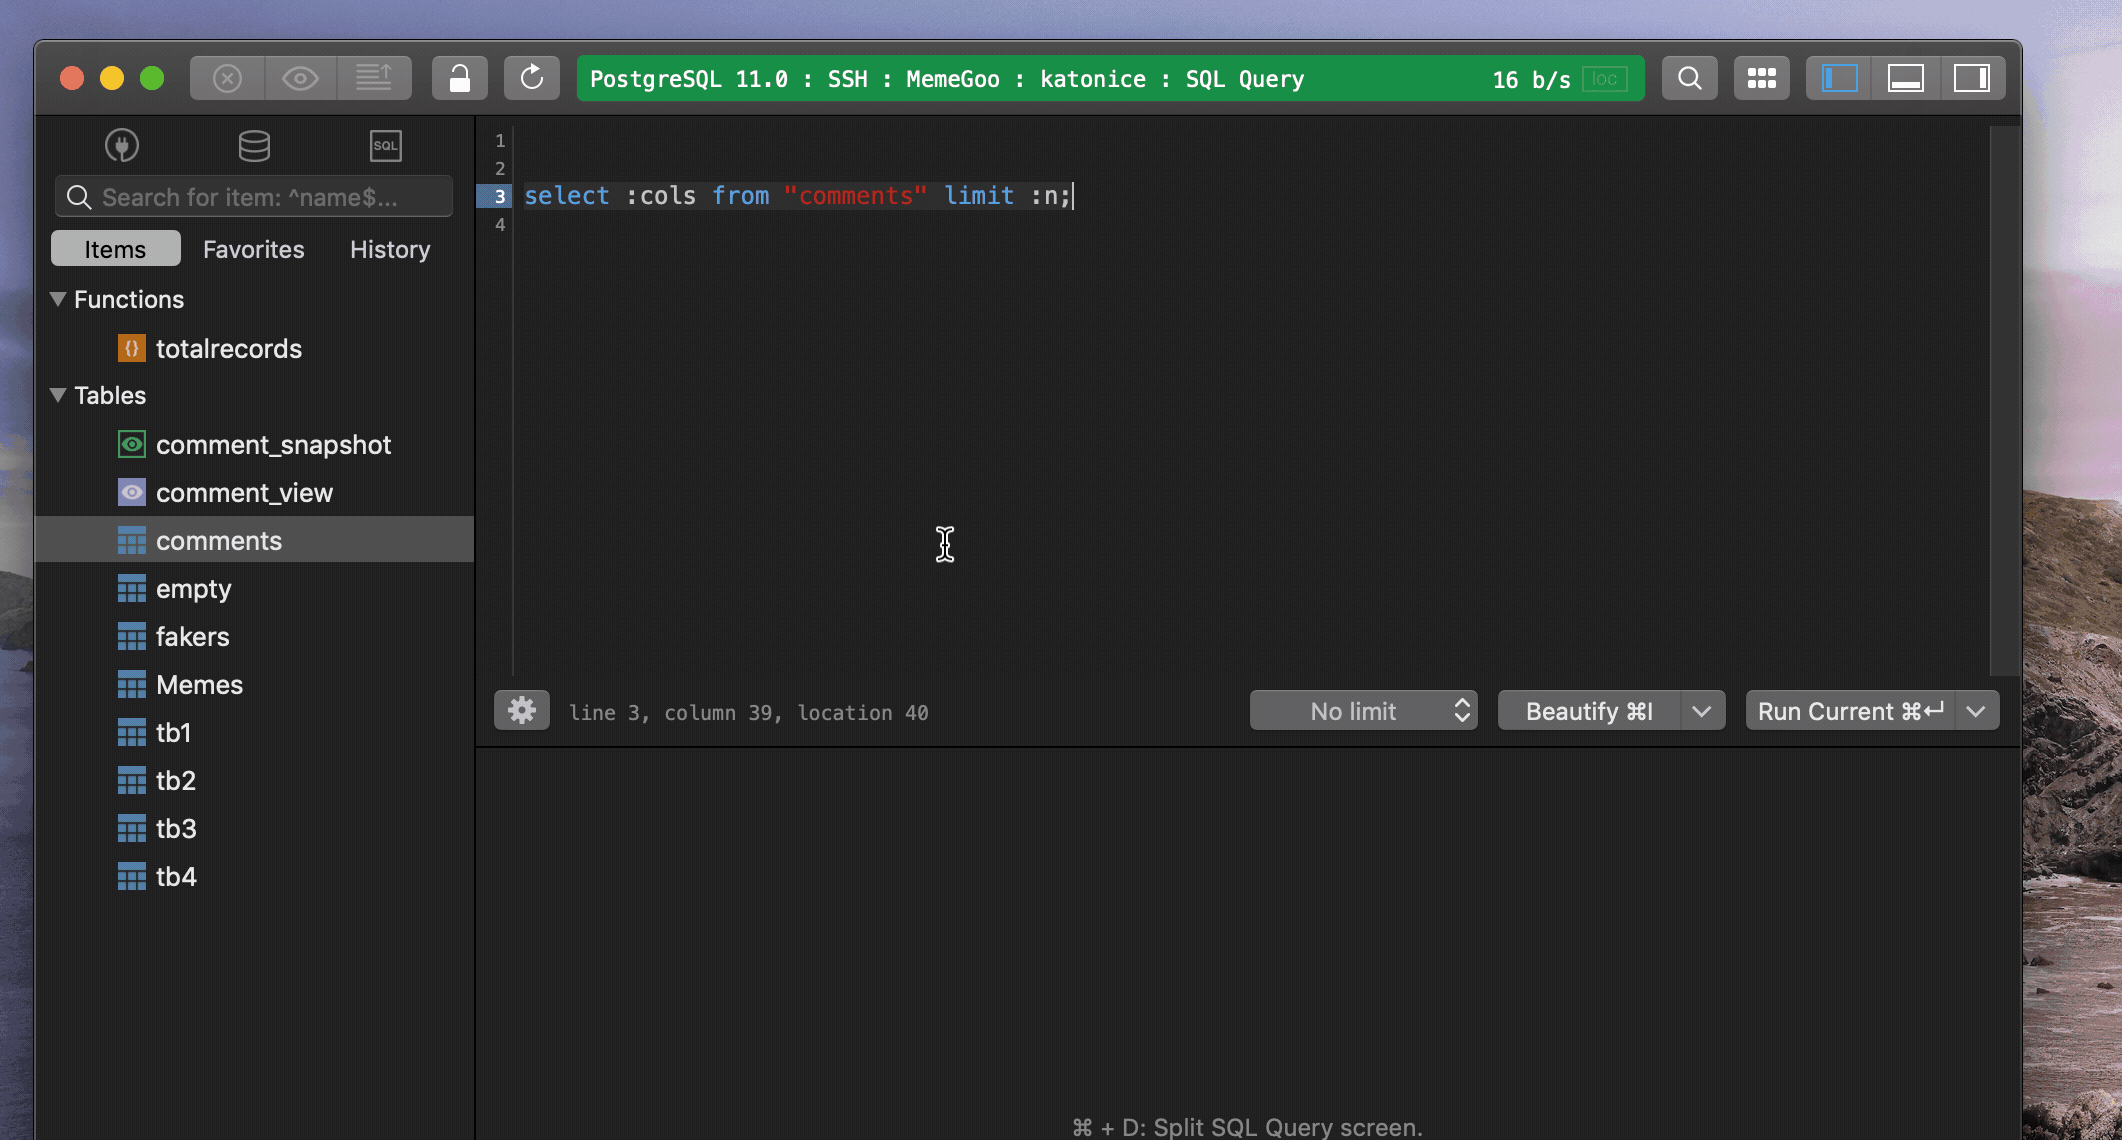Switch to the Favorites tab

[x=253, y=249]
